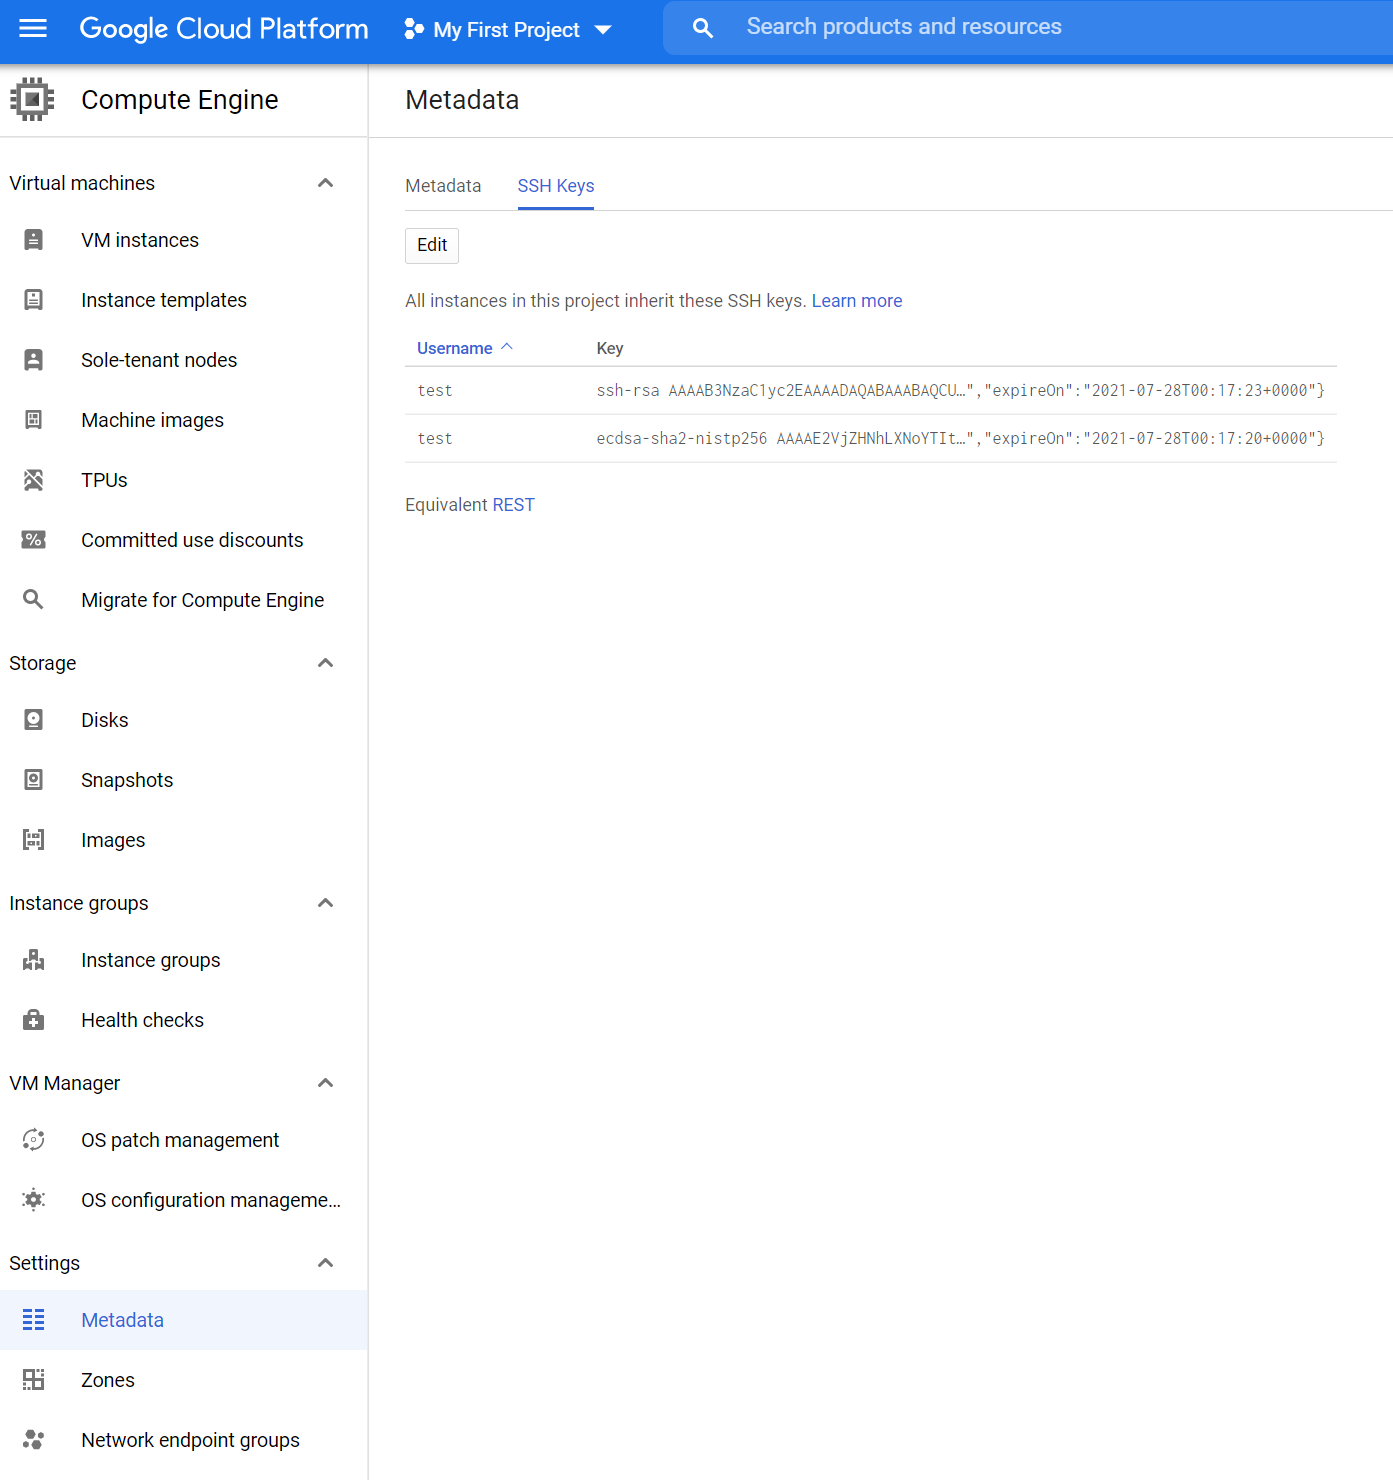Screen dimensions: 1393x1480
Task: Click the Instance templates icon
Action: [33, 300]
